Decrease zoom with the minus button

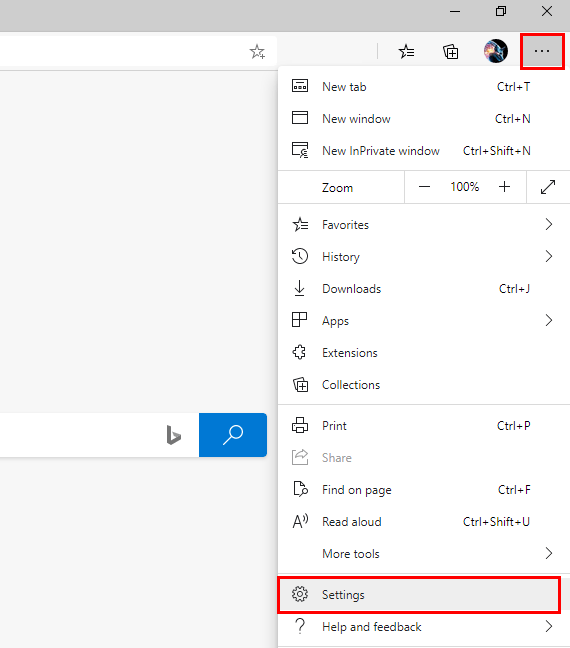click(x=424, y=187)
